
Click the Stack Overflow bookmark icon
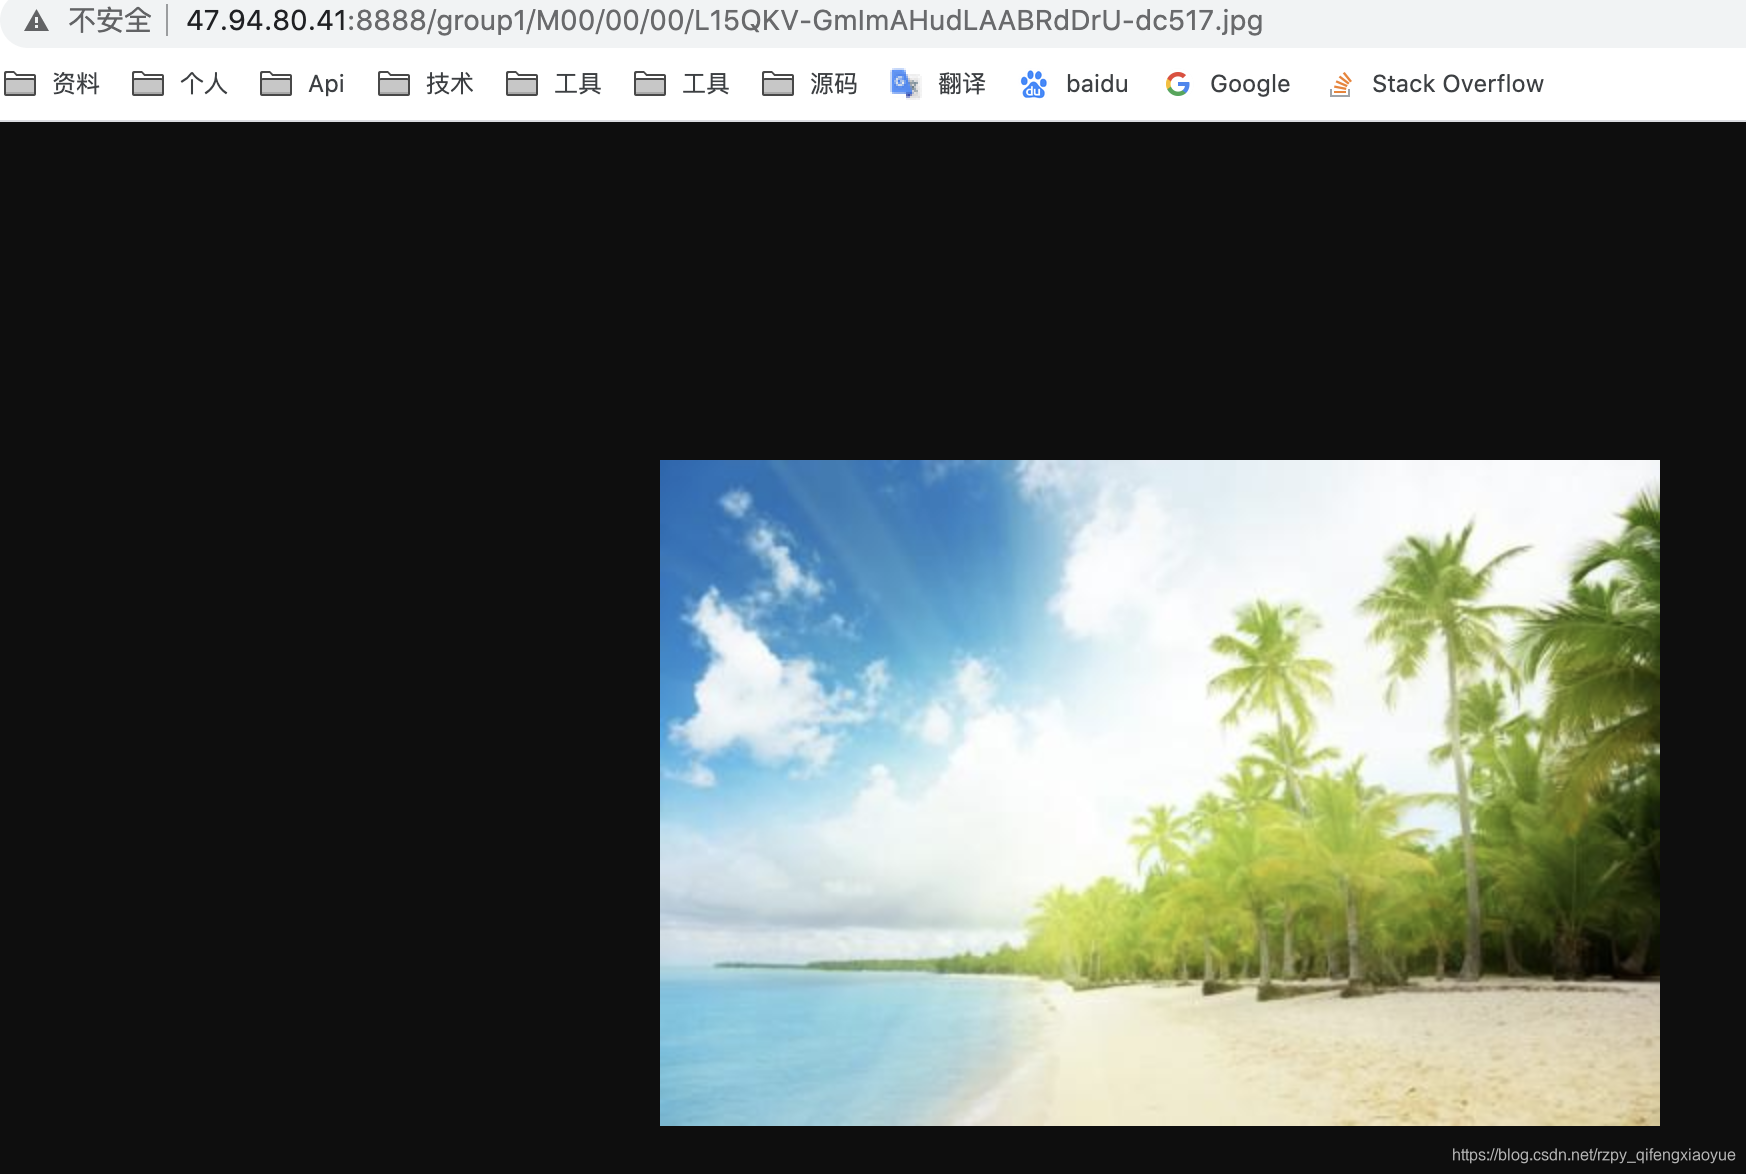1340,84
